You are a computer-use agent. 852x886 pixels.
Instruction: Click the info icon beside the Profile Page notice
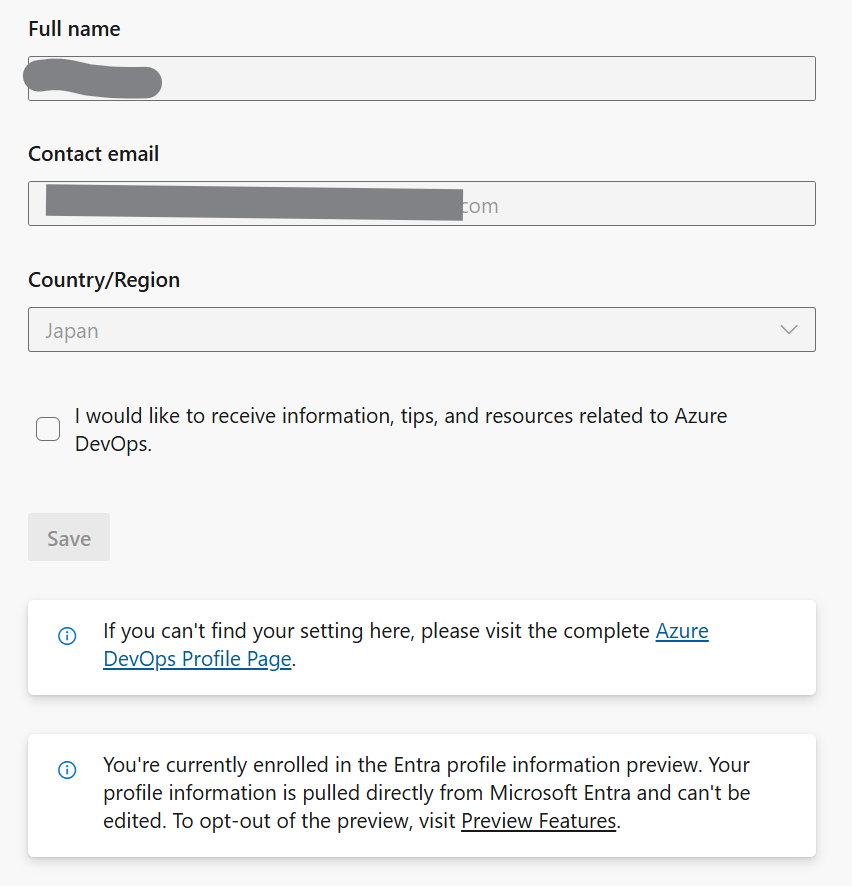coord(67,636)
